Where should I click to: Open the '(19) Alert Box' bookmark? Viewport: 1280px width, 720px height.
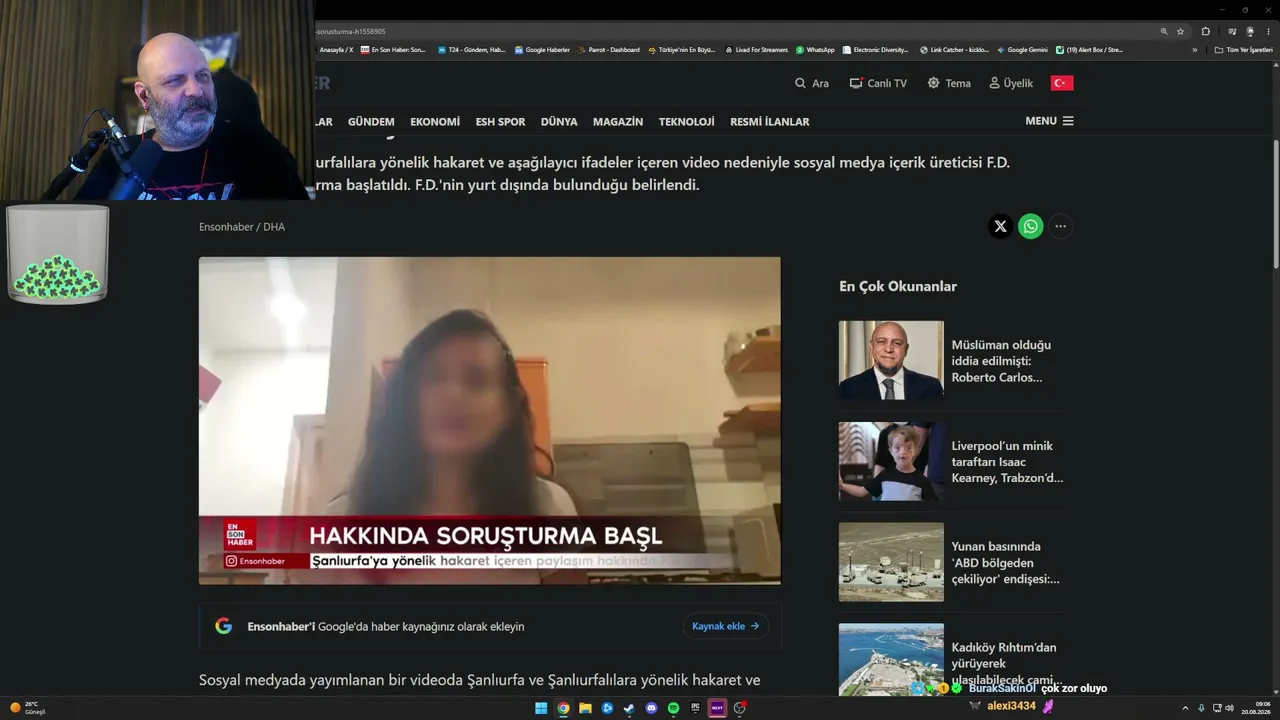[x=1090, y=50]
